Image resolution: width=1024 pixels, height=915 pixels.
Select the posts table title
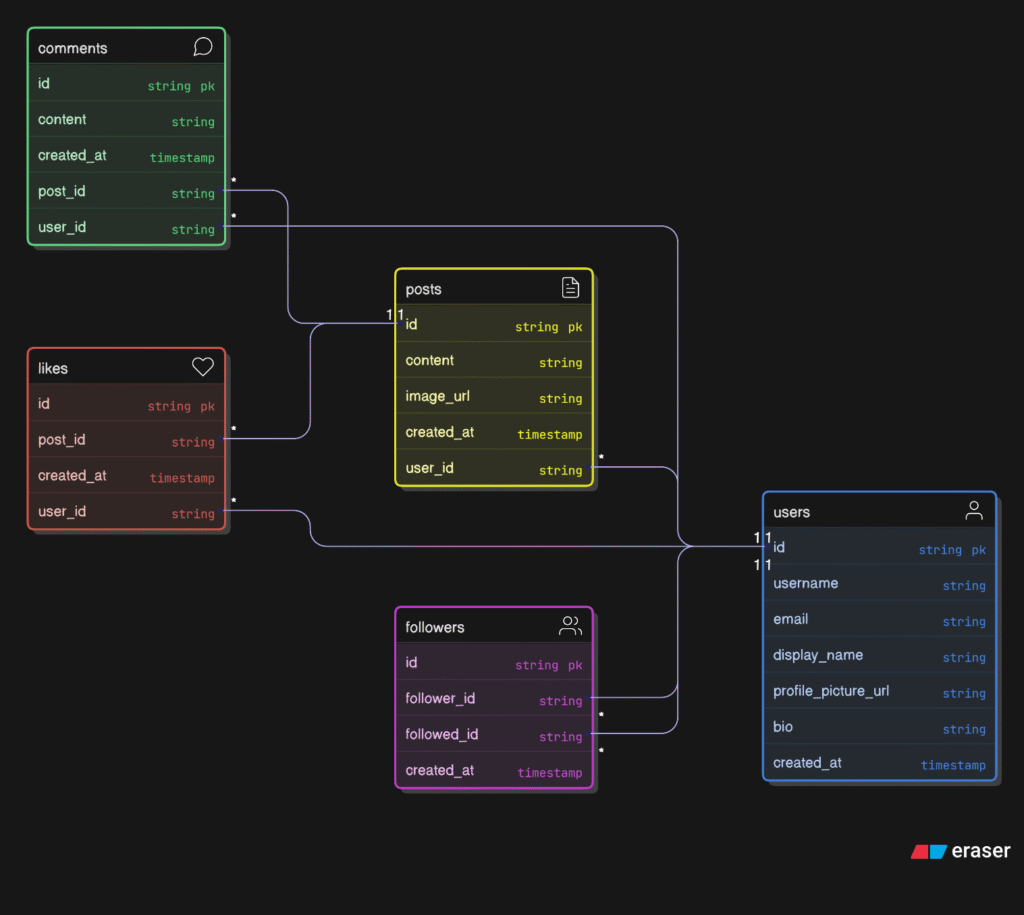423,289
